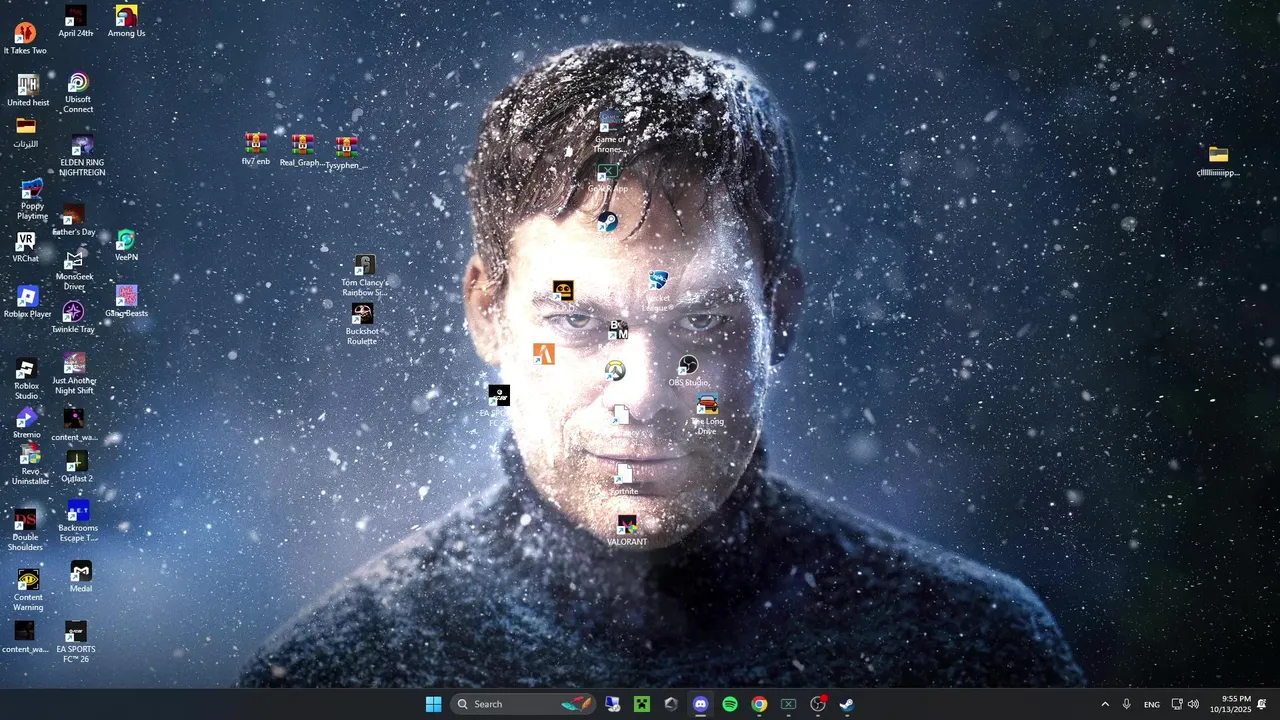Select the Buckshot Roulette icon
This screenshot has height=720, width=1280.
pyautogui.click(x=362, y=324)
